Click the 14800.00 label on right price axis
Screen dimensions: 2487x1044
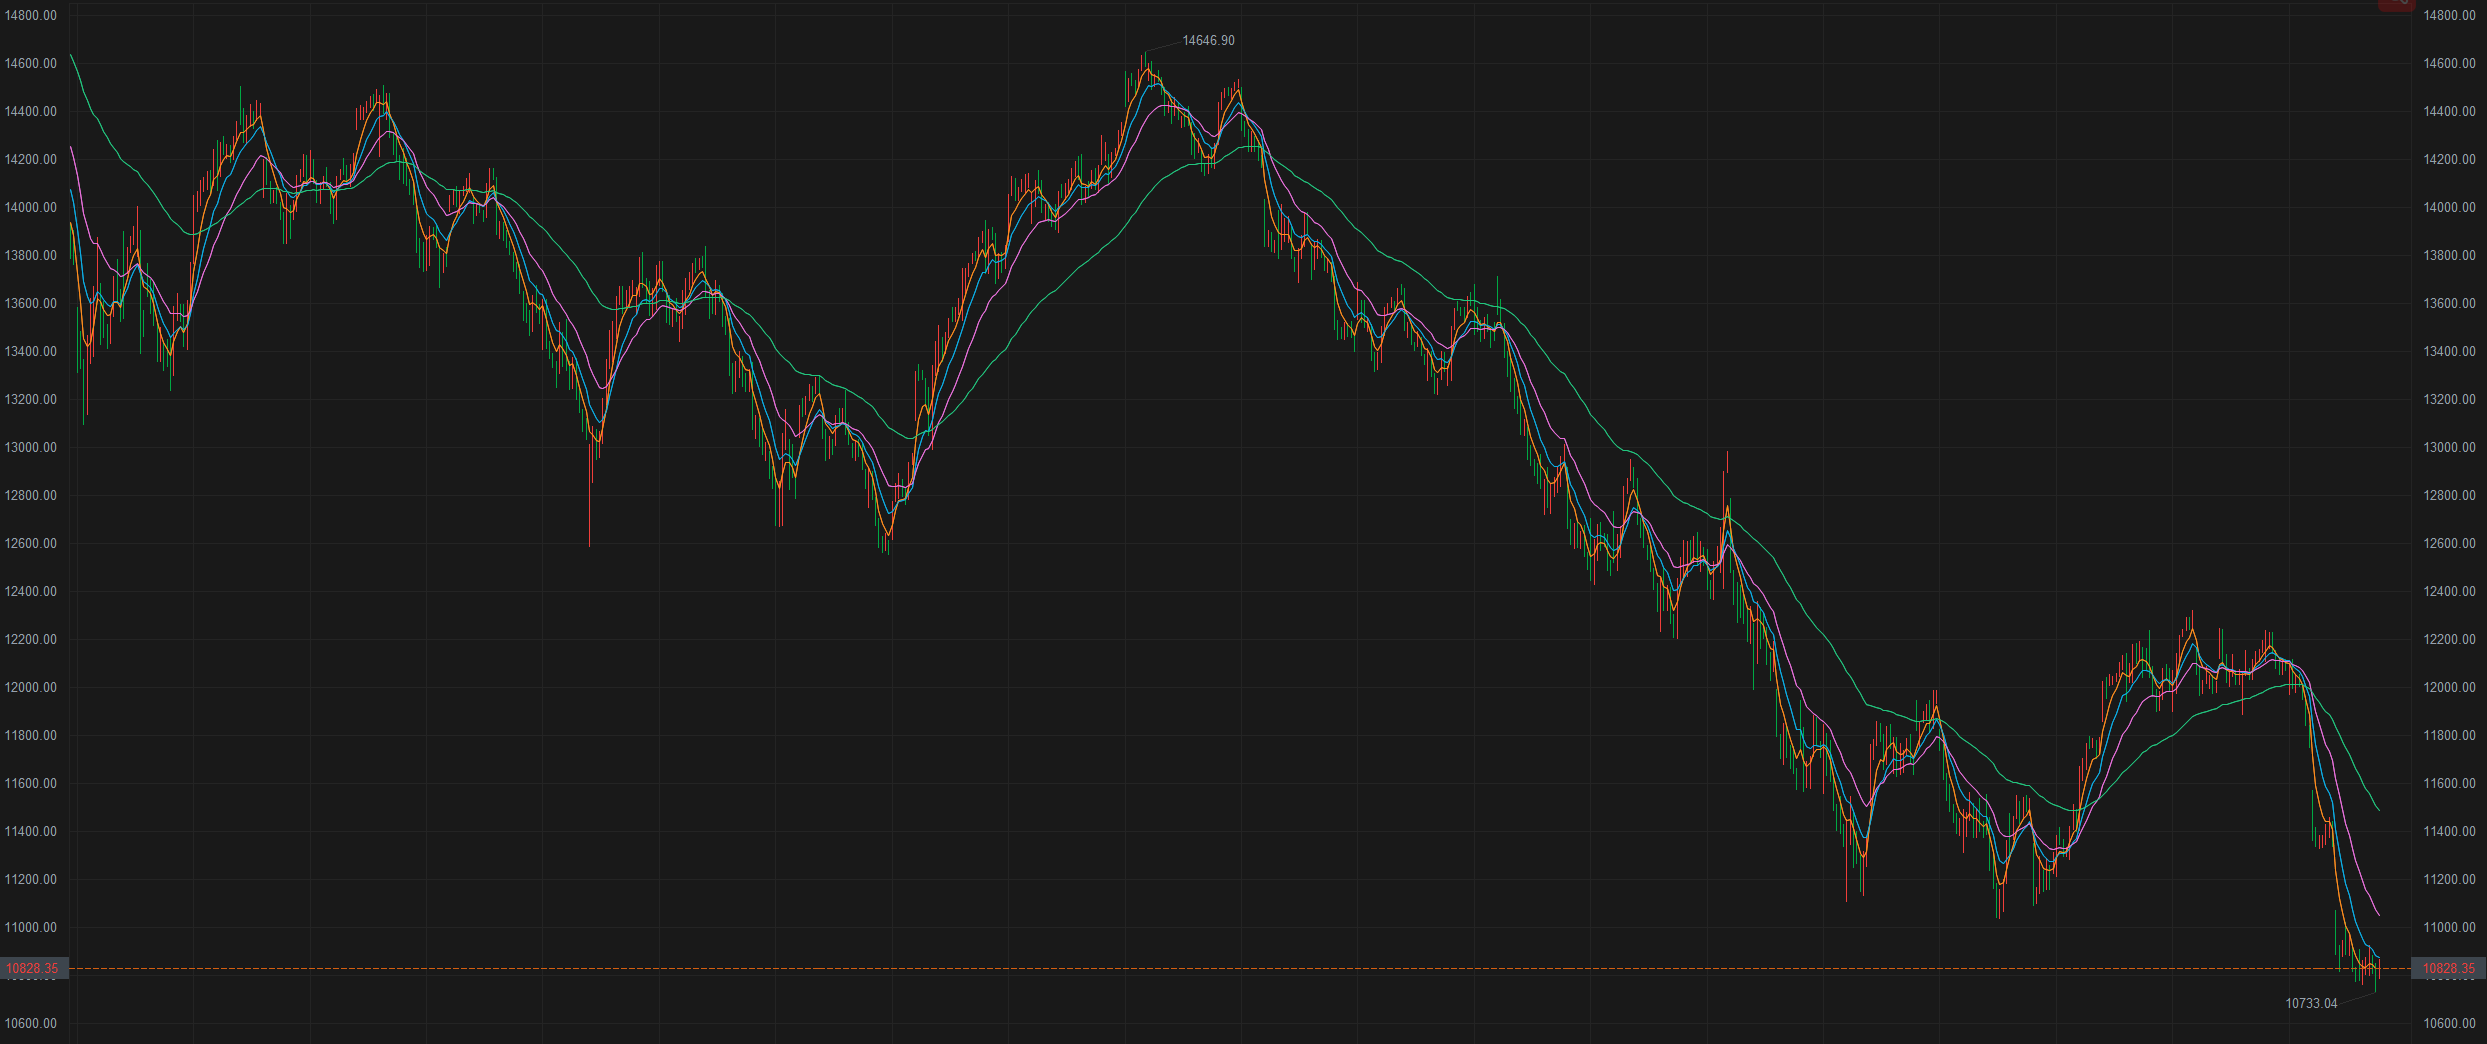2449,15
